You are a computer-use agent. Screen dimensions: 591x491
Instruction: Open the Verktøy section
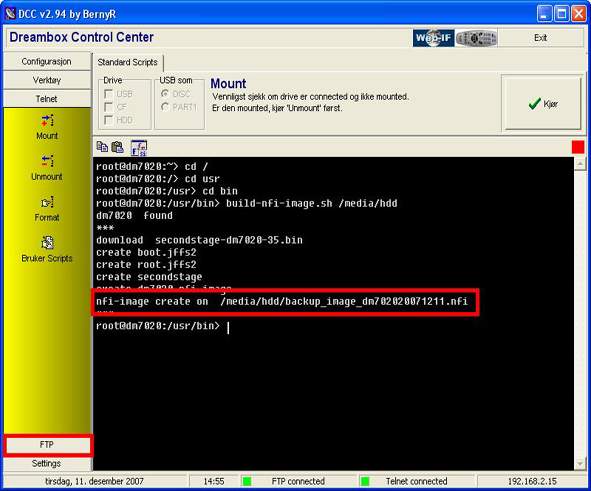[x=47, y=80]
